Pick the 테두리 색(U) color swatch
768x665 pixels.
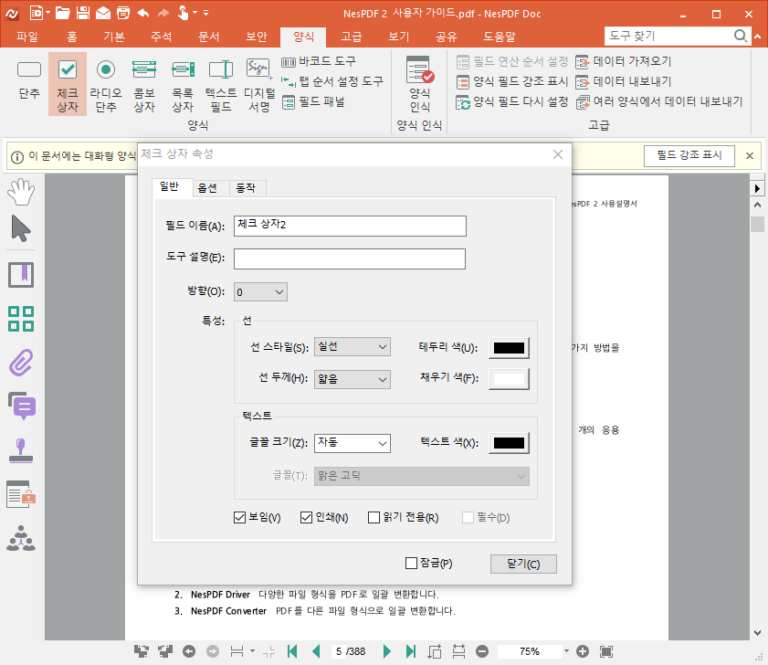[509, 348]
